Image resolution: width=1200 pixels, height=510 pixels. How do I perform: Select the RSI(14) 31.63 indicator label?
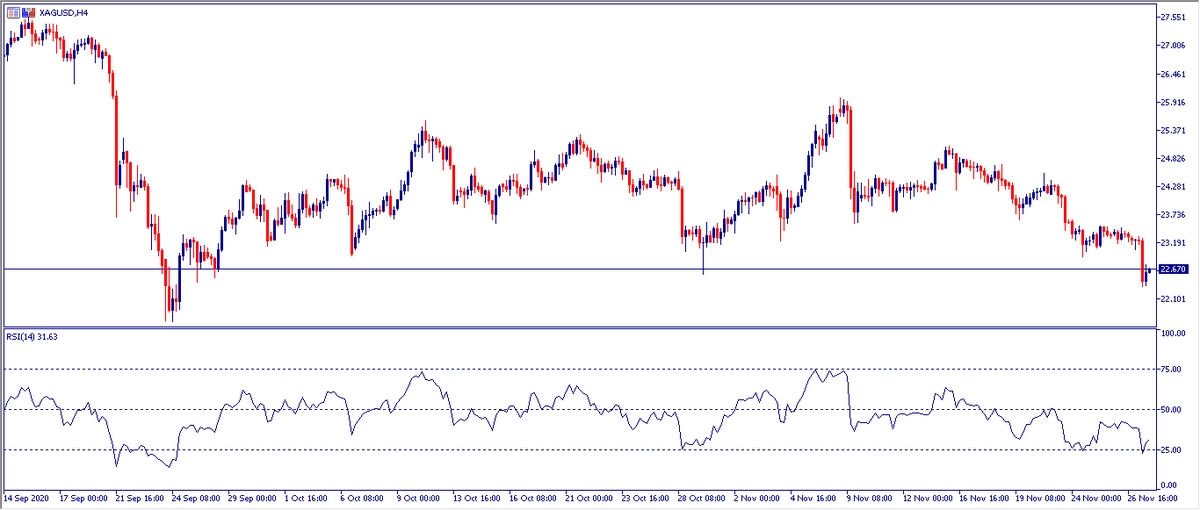pos(34,337)
